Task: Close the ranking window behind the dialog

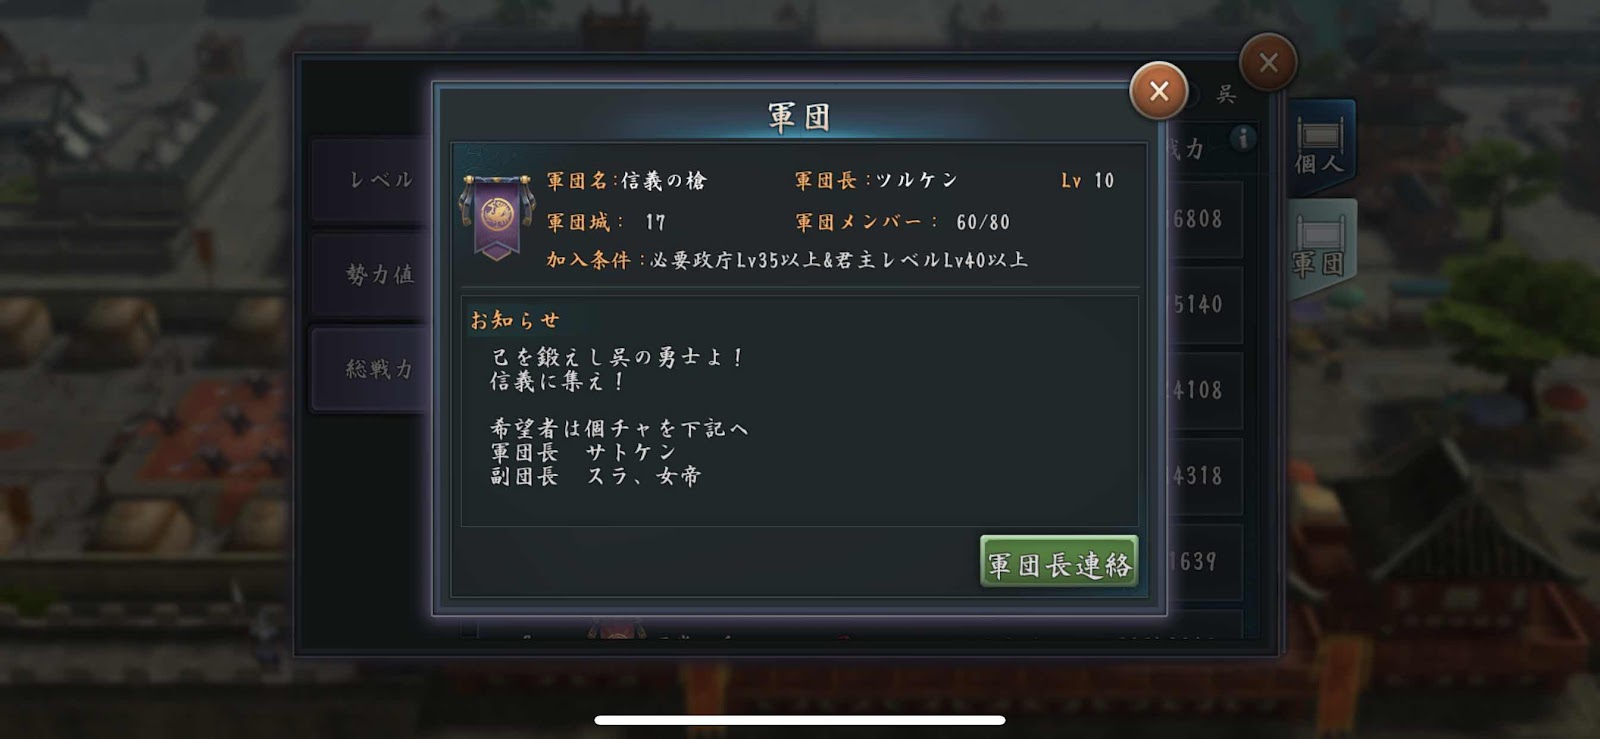Action: [x=1268, y=62]
